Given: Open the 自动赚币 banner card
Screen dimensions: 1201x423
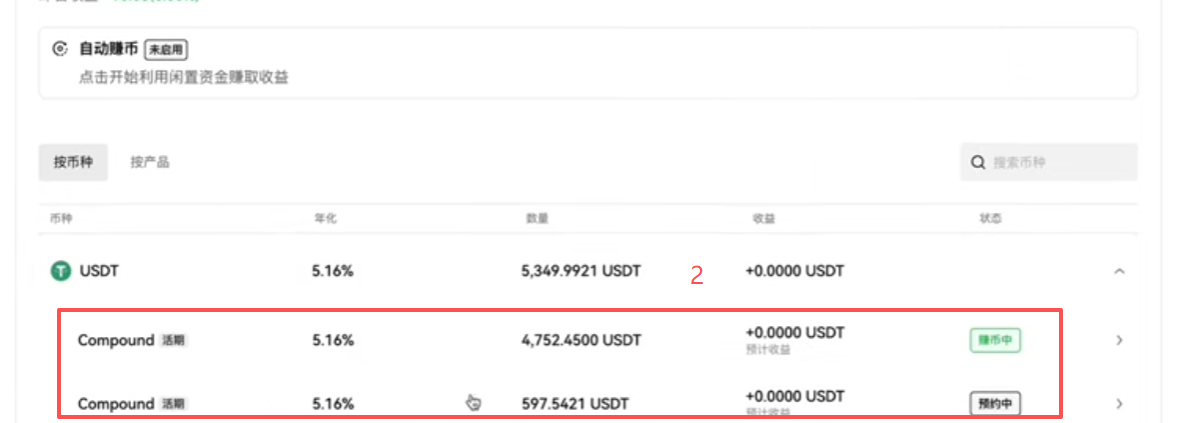Looking at the screenshot, I should pyautogui.click(x=588, y=63).
